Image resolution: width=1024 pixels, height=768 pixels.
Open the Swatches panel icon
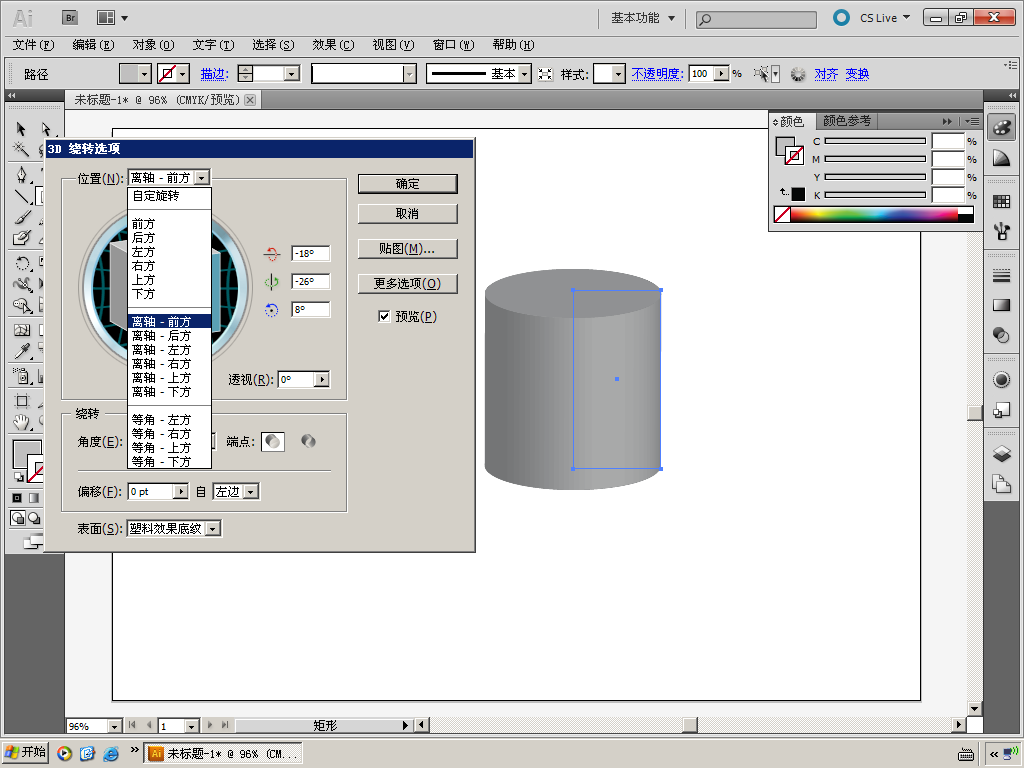pyautogui.click(x=1001, y=201)
